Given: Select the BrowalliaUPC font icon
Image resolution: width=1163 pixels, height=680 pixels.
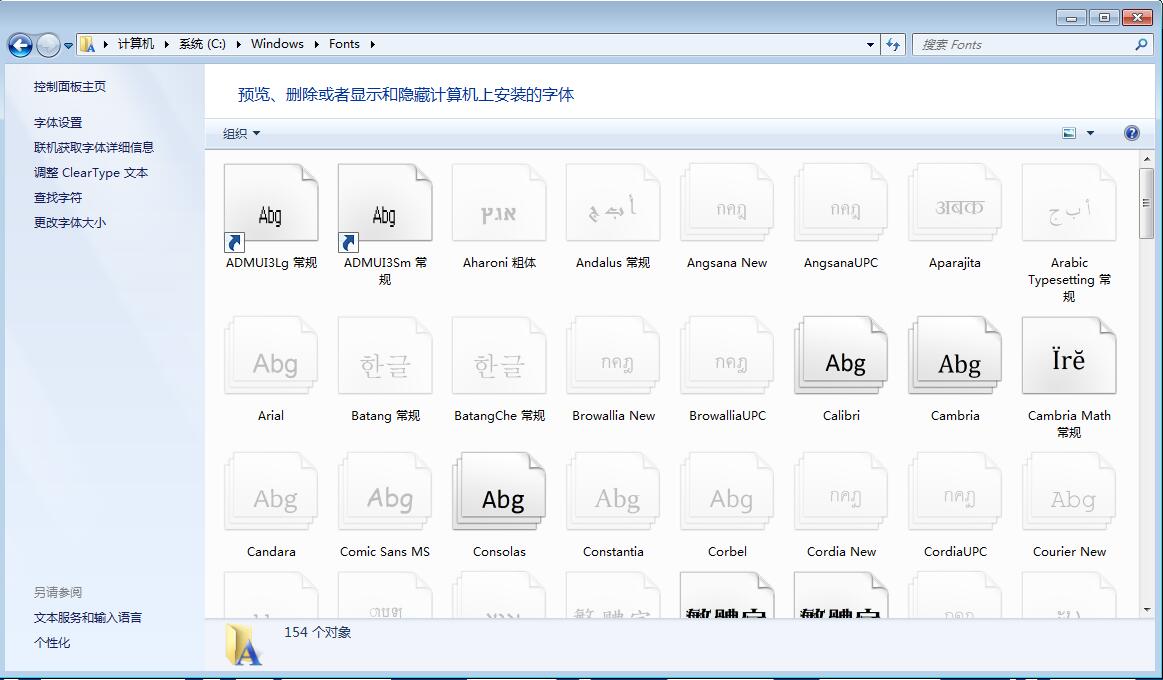Looking at the screenshot, I should [727, 357].
